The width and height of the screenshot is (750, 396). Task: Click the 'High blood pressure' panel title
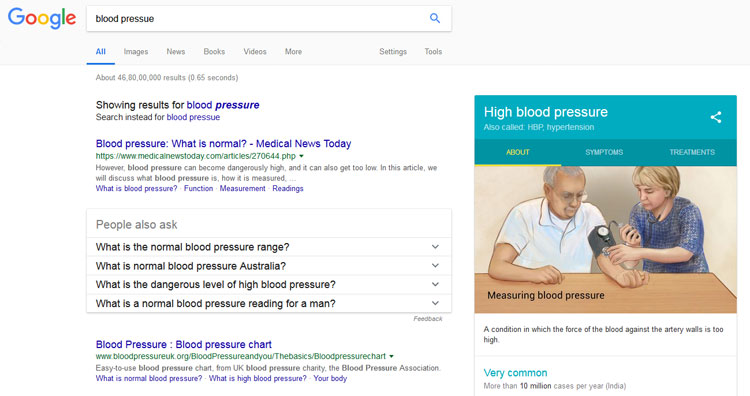[x=546, y=112]
